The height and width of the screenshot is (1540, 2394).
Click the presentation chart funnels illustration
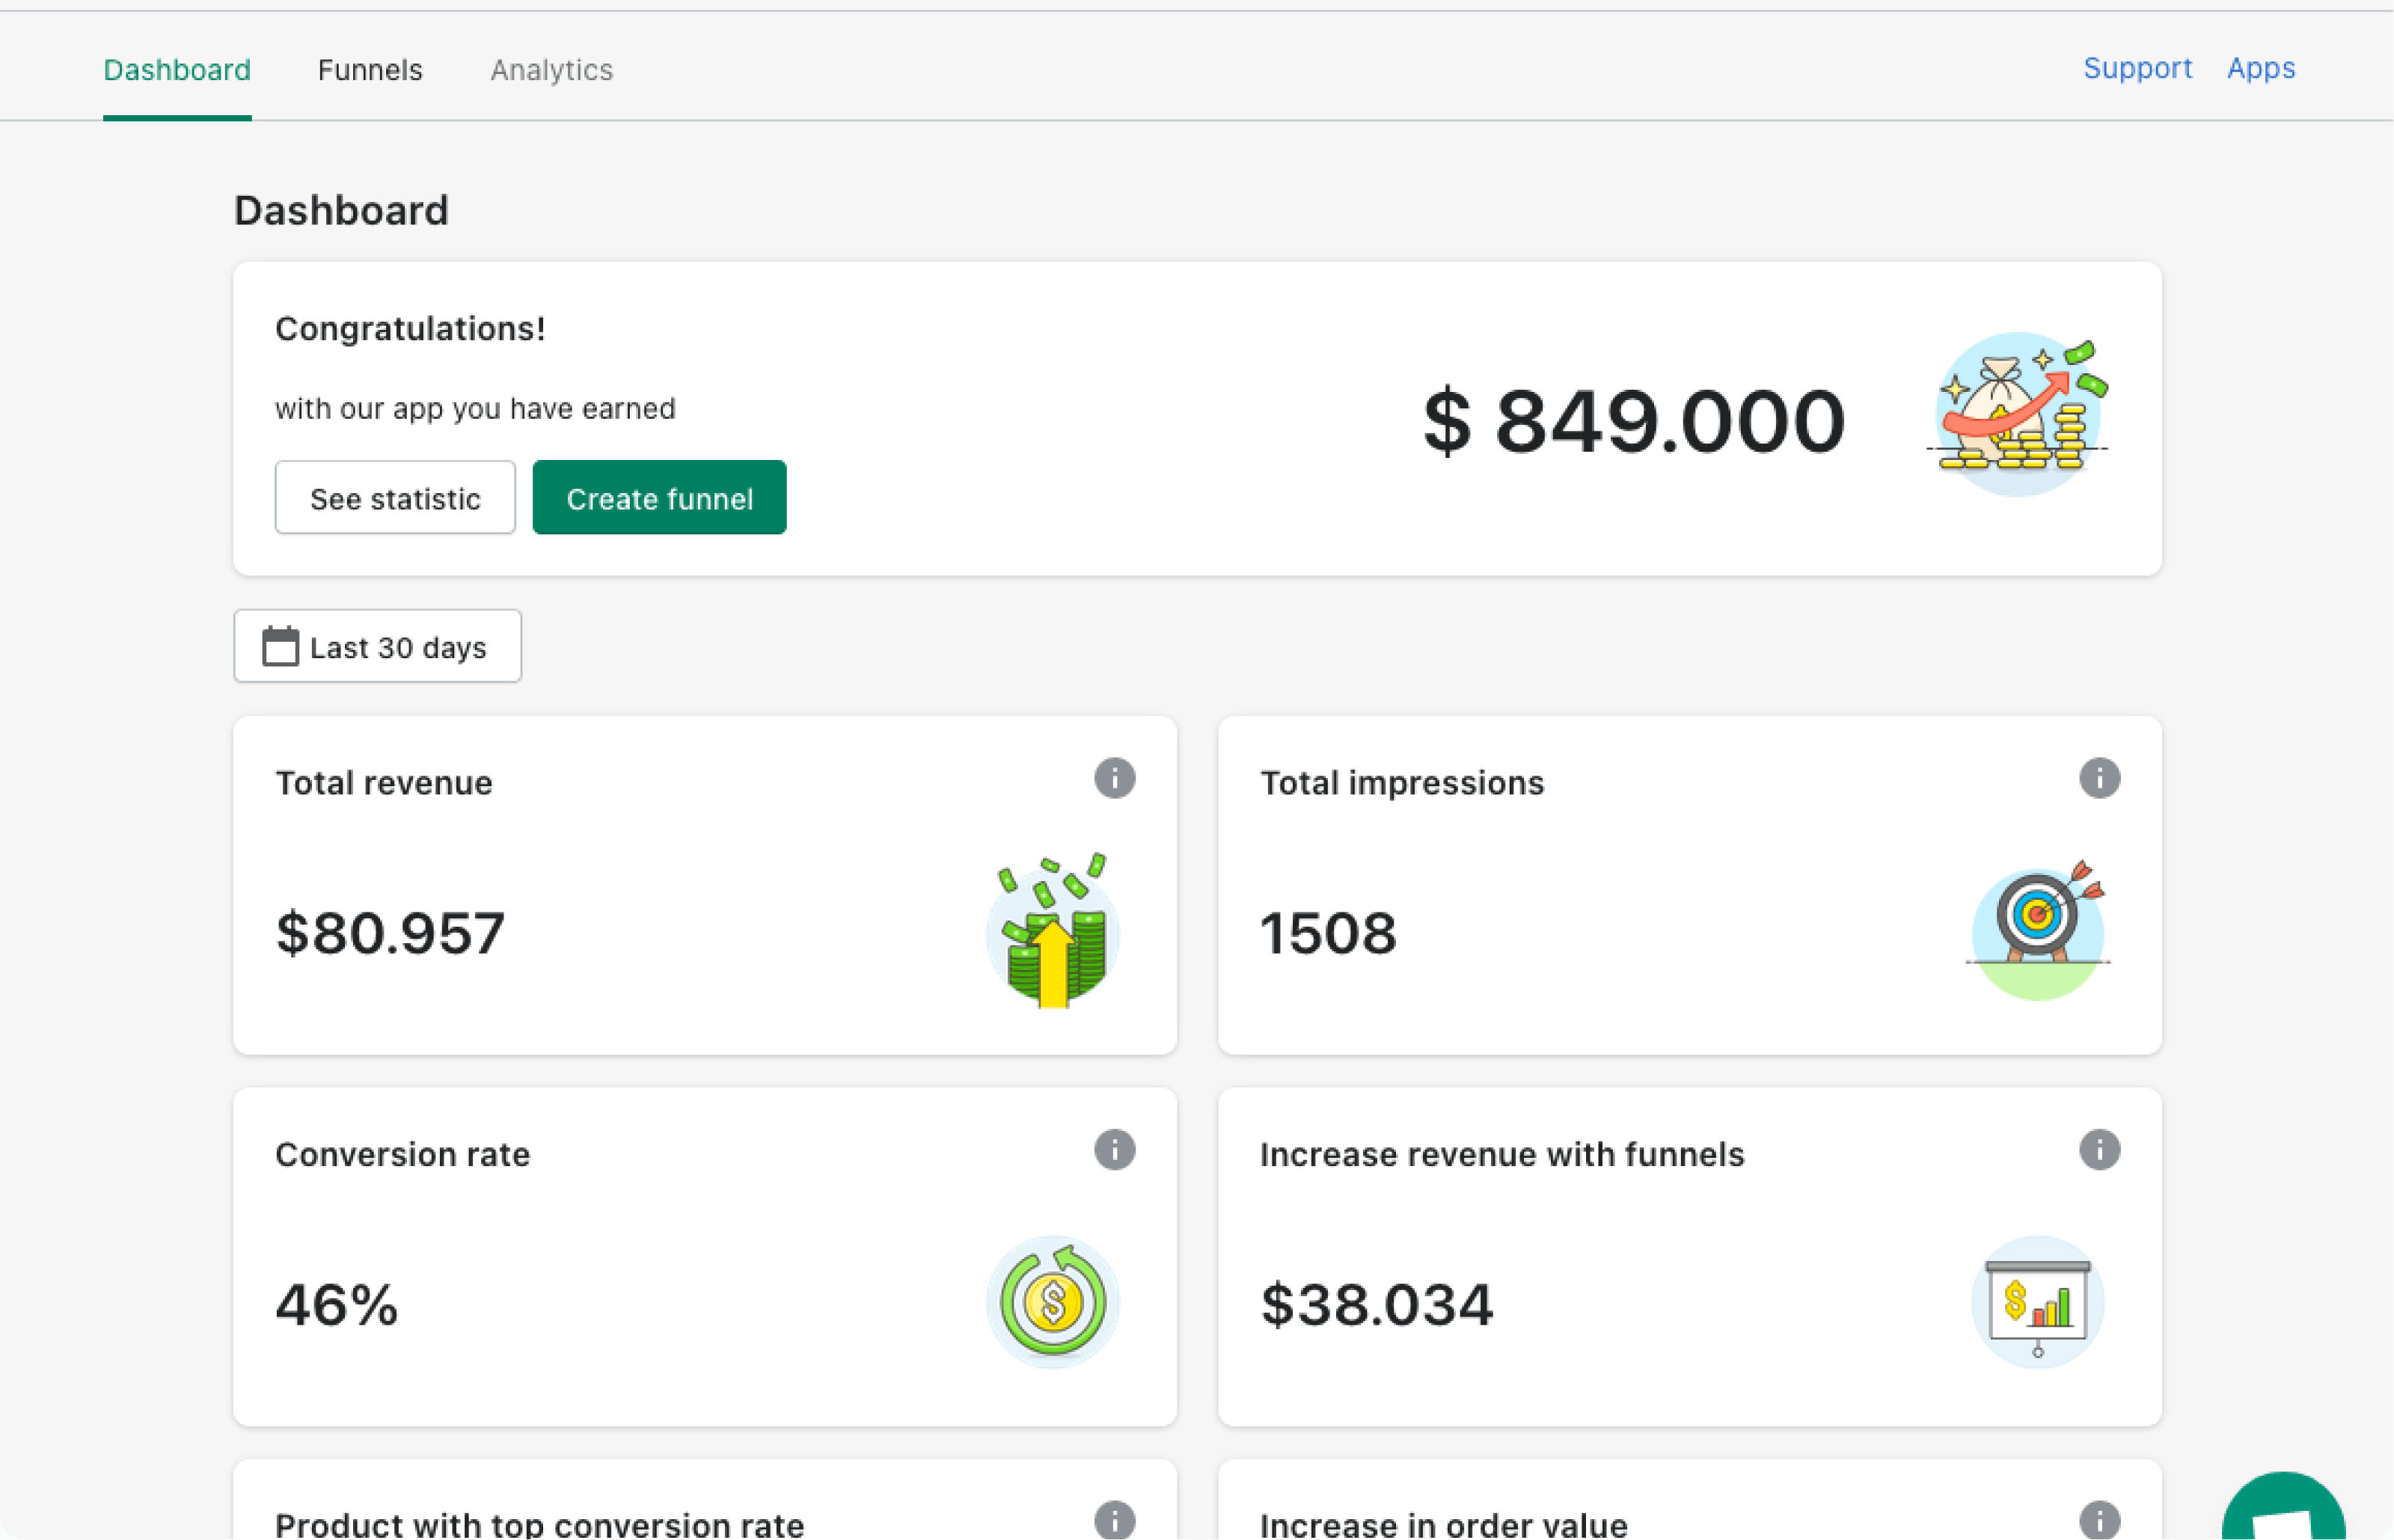(2038, 1302)
